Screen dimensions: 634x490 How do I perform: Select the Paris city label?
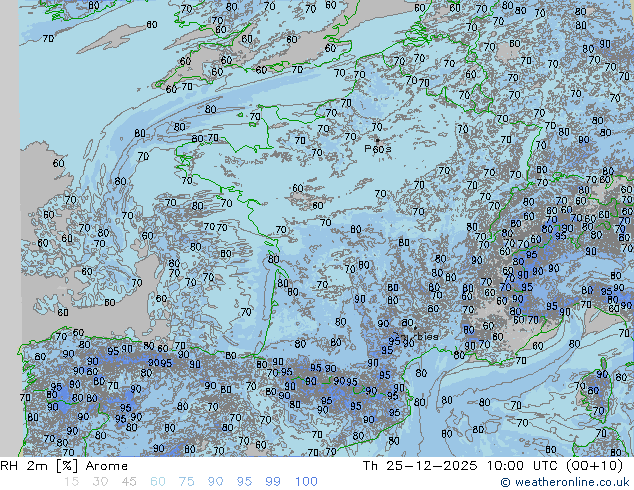pos(378,149)
